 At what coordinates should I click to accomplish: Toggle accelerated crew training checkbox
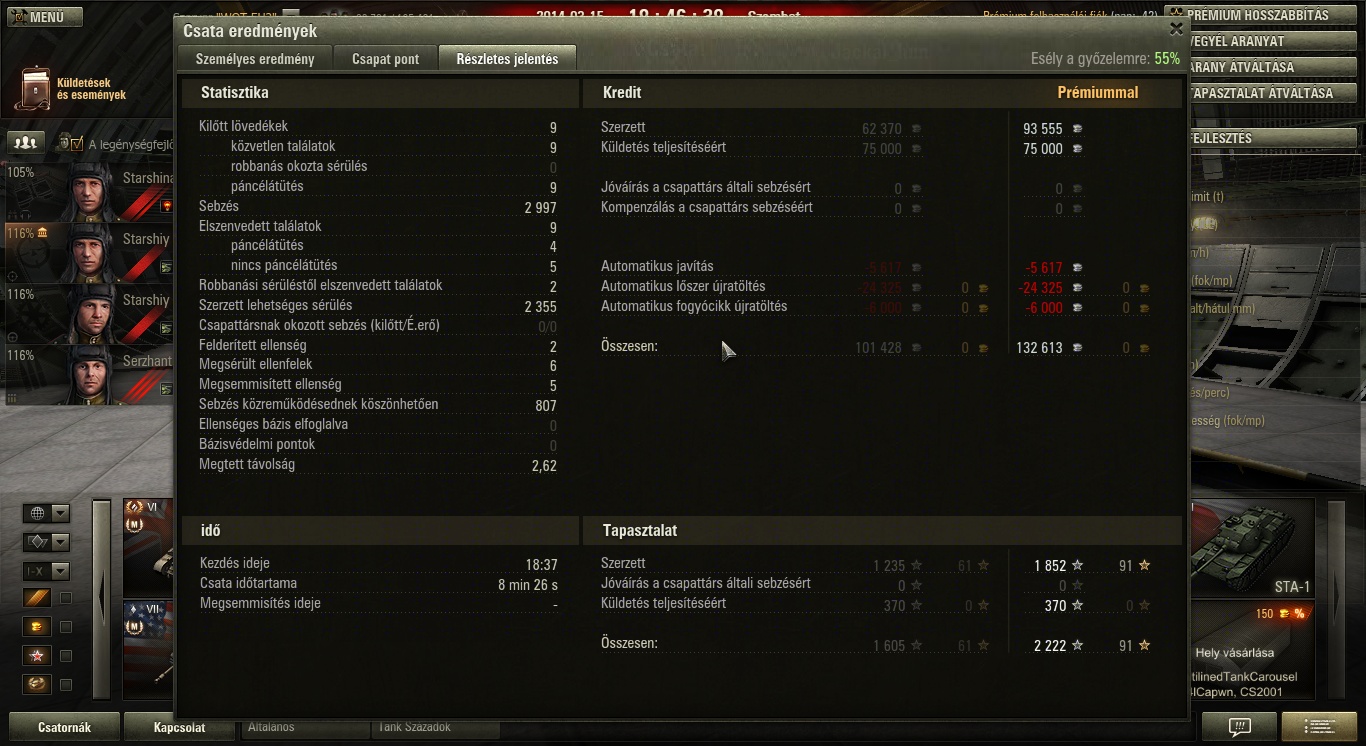77,144
